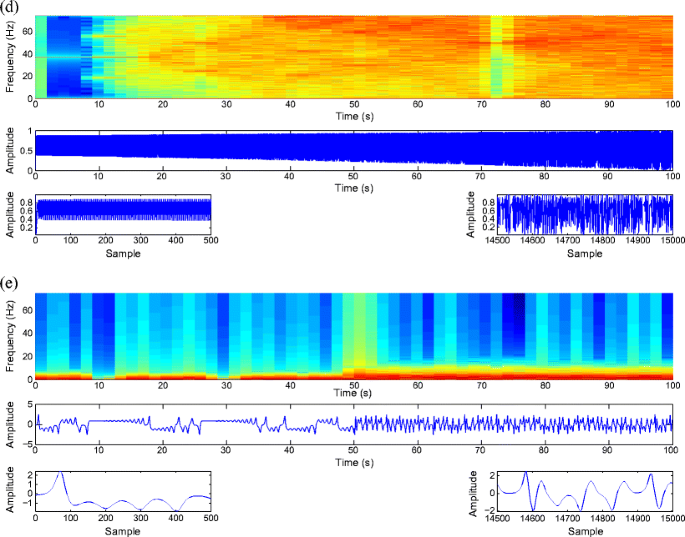Image resolution: width=685 pixels, height=537 pixels.
Task: Click "Time (s)" label under panel (d) amplitude plot
Action: (354, 188)
